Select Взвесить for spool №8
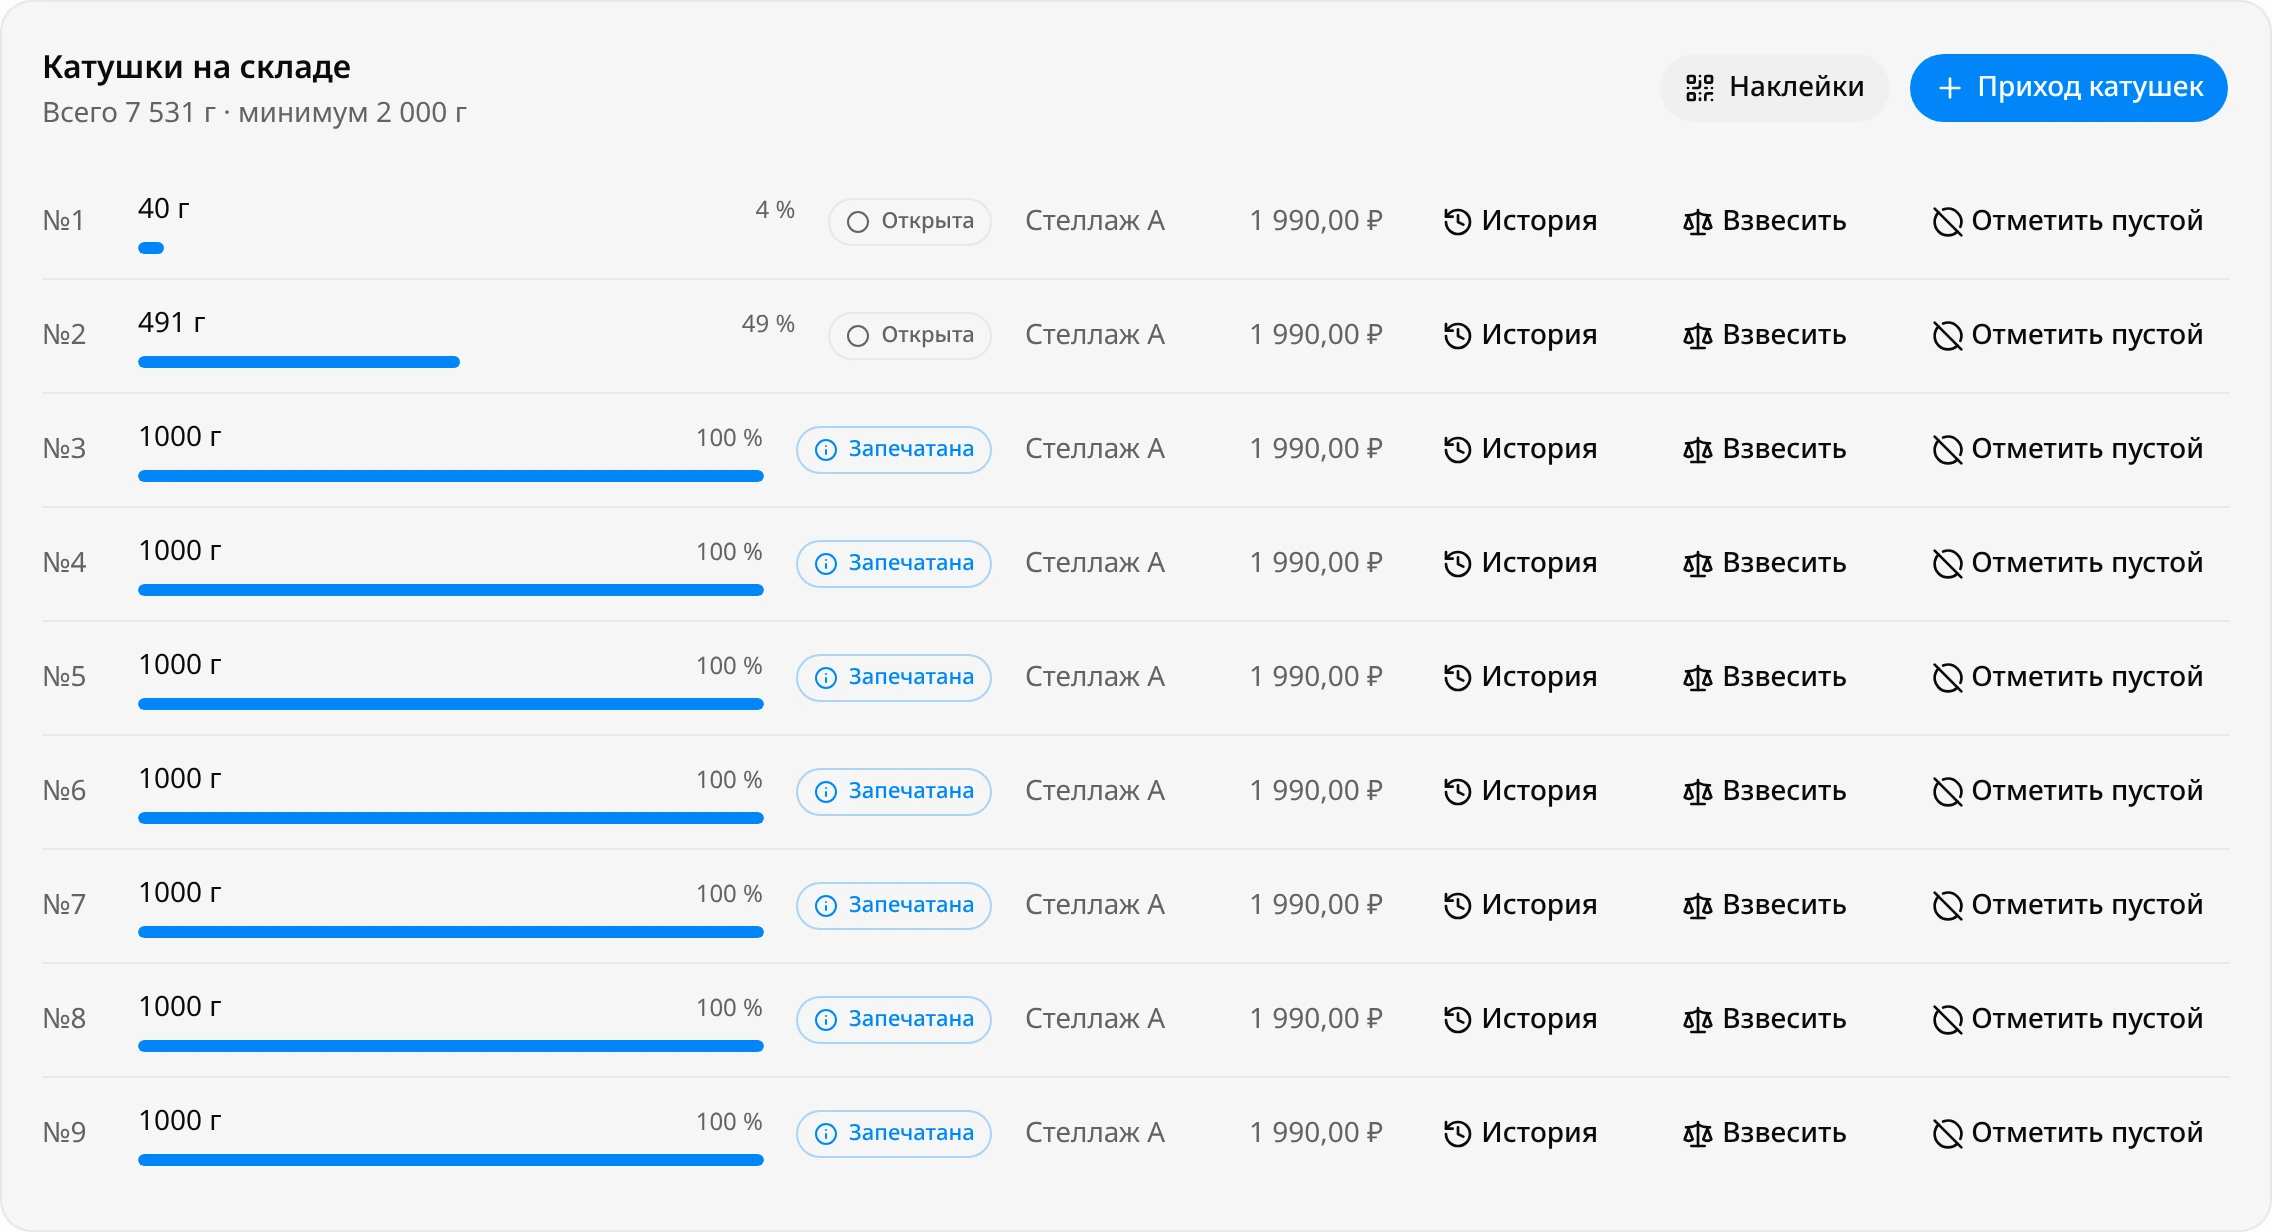 1765,1019
